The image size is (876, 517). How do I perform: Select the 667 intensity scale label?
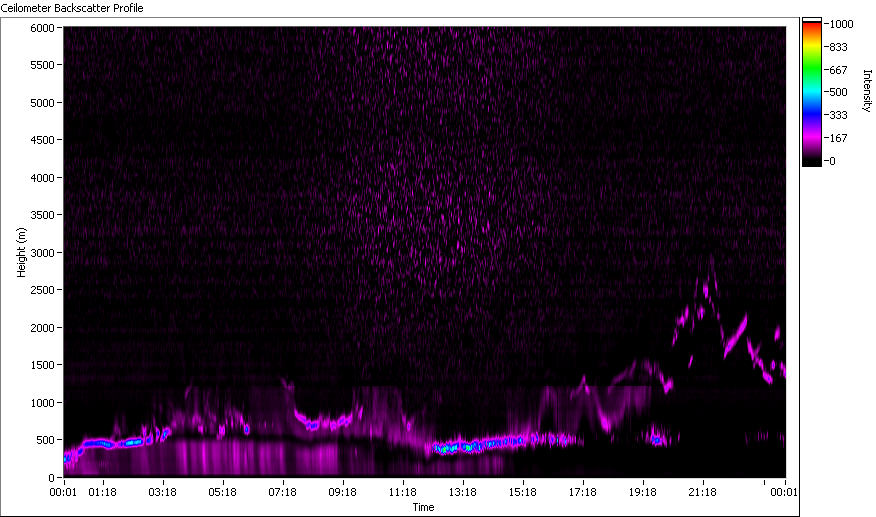coord(839,70)
